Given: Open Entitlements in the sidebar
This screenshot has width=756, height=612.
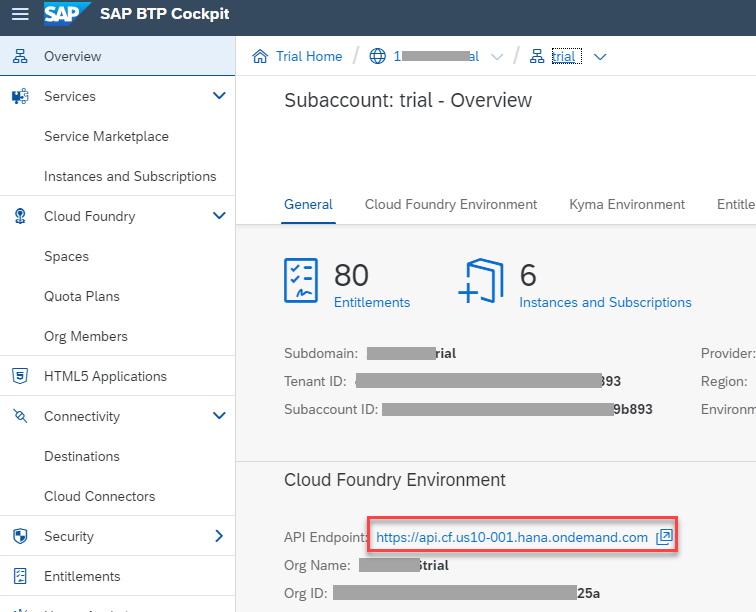Looking at the screenshot, I should 117,576.
